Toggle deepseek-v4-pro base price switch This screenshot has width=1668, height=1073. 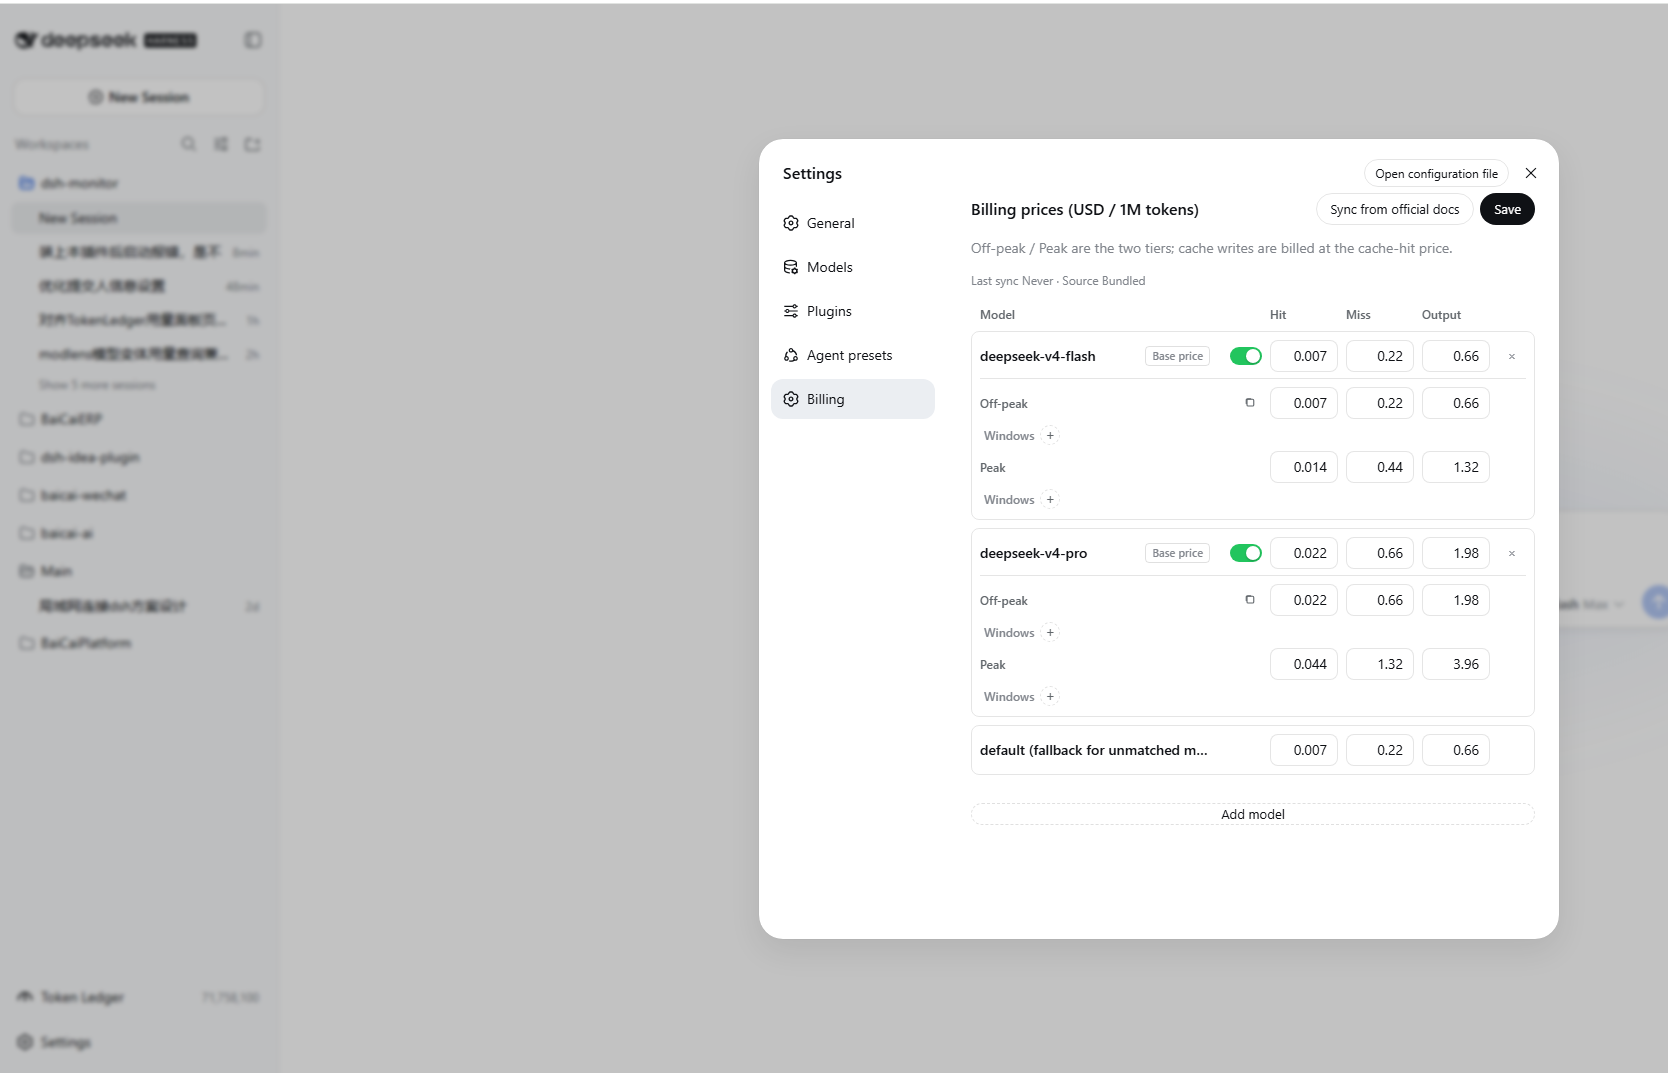coord(1246,553)
